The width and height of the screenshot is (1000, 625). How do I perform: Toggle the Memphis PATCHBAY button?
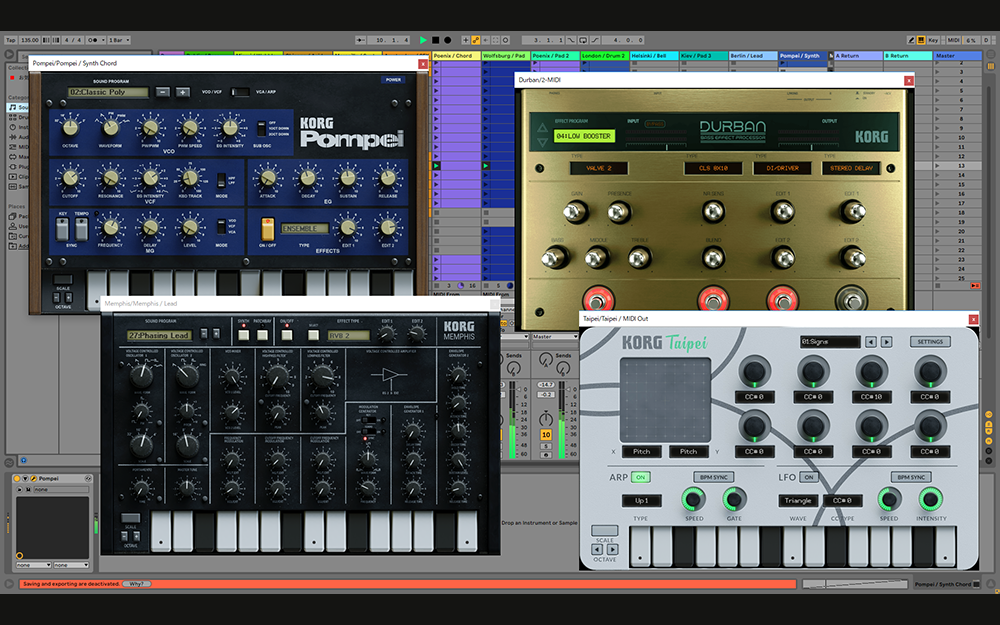pyautogui.click(x=262, y=335)
